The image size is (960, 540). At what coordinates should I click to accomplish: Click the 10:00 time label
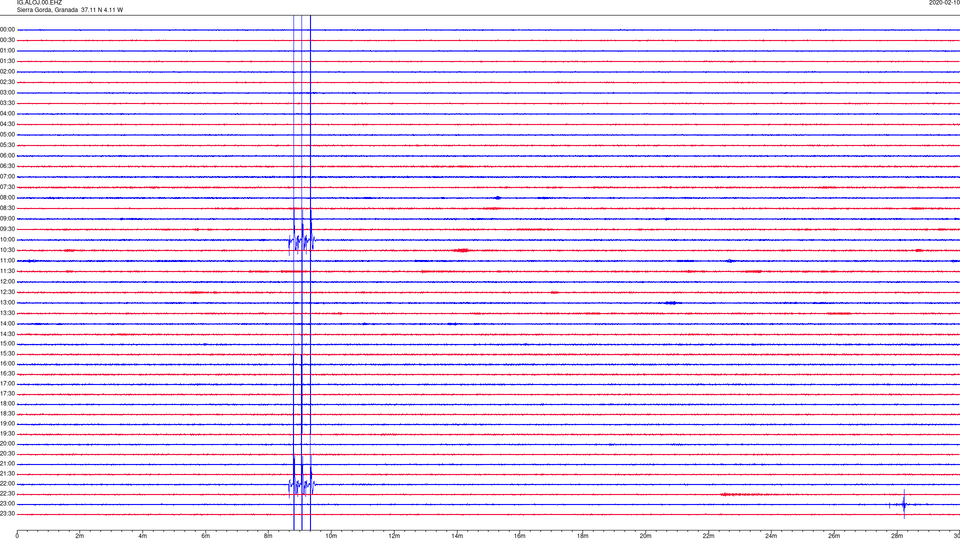click(x=7, y=239)
